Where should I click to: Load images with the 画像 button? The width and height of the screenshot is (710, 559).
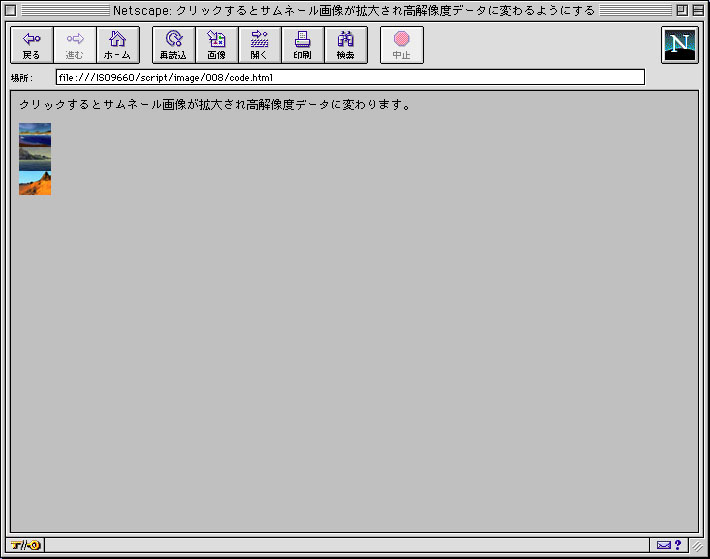pos(217,45)
